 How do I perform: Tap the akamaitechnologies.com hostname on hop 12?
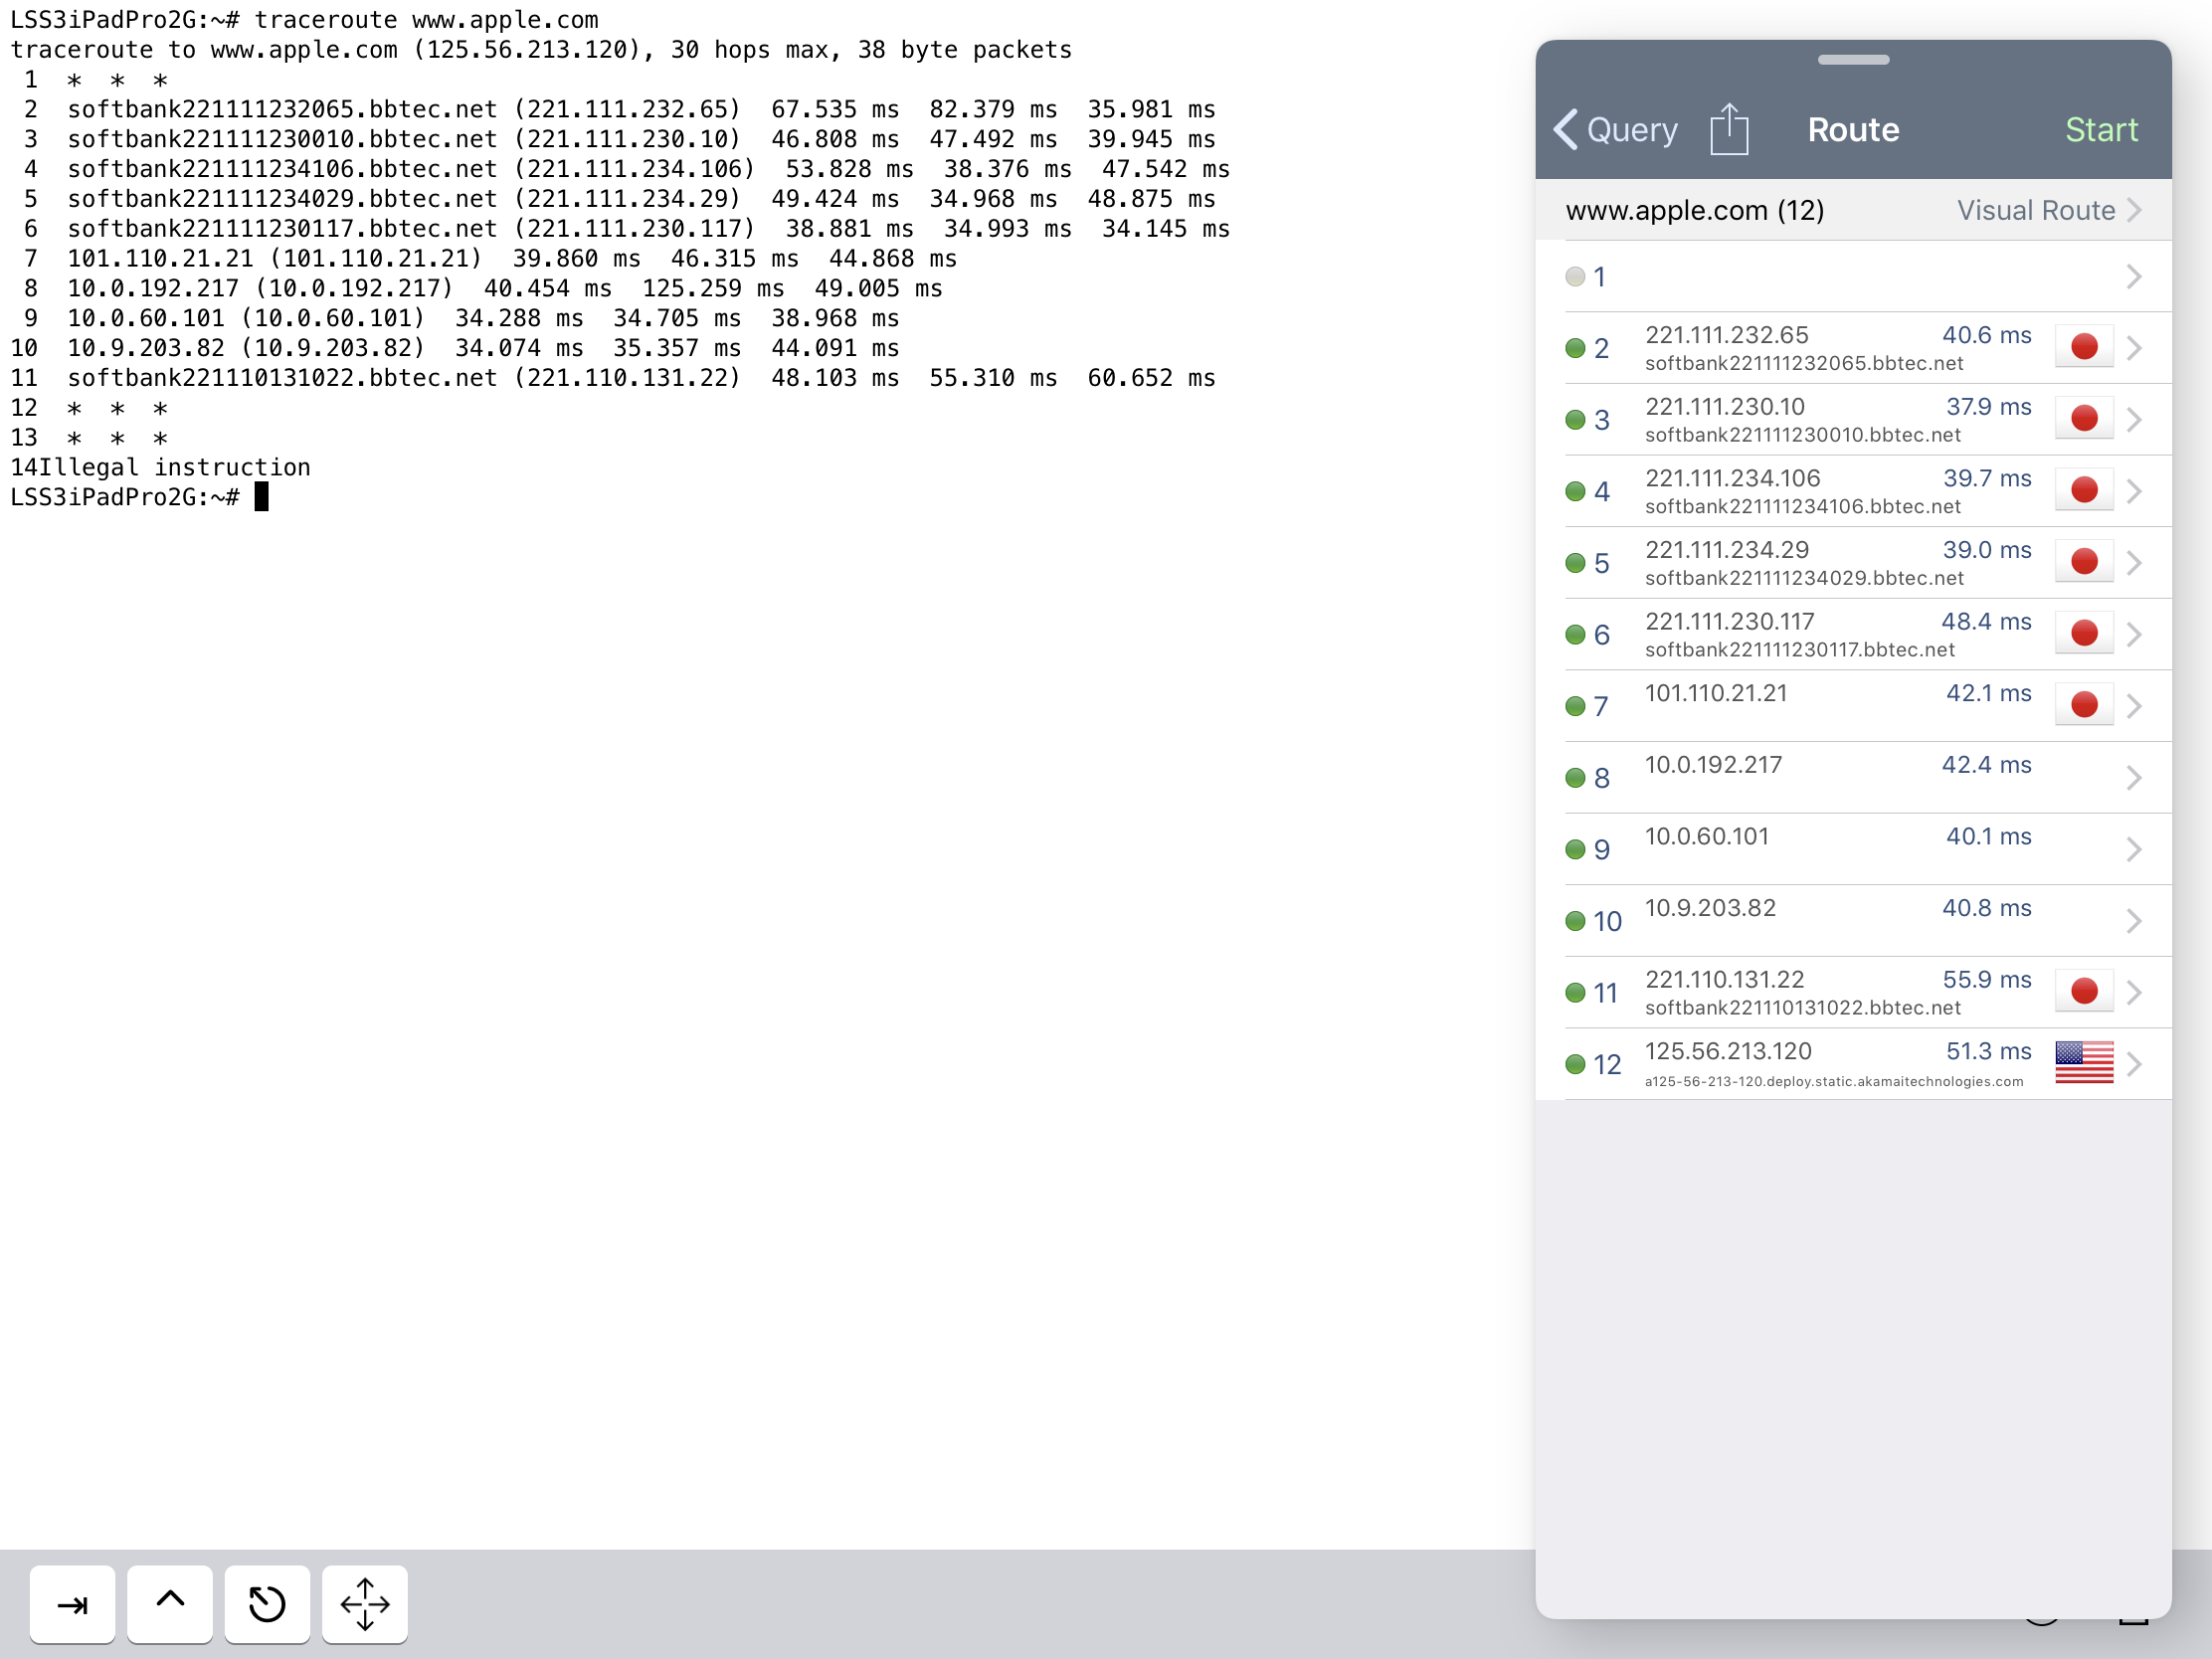point(1834,1081)
